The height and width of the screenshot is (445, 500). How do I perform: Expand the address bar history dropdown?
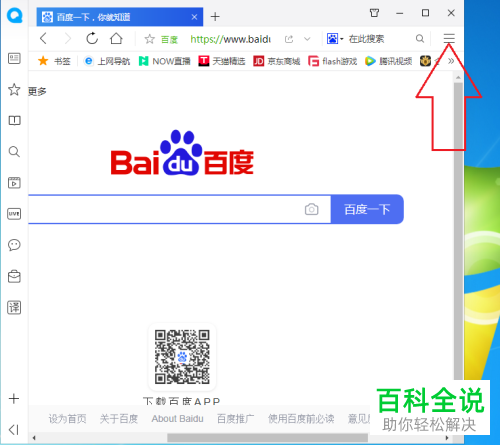(307, 39)
